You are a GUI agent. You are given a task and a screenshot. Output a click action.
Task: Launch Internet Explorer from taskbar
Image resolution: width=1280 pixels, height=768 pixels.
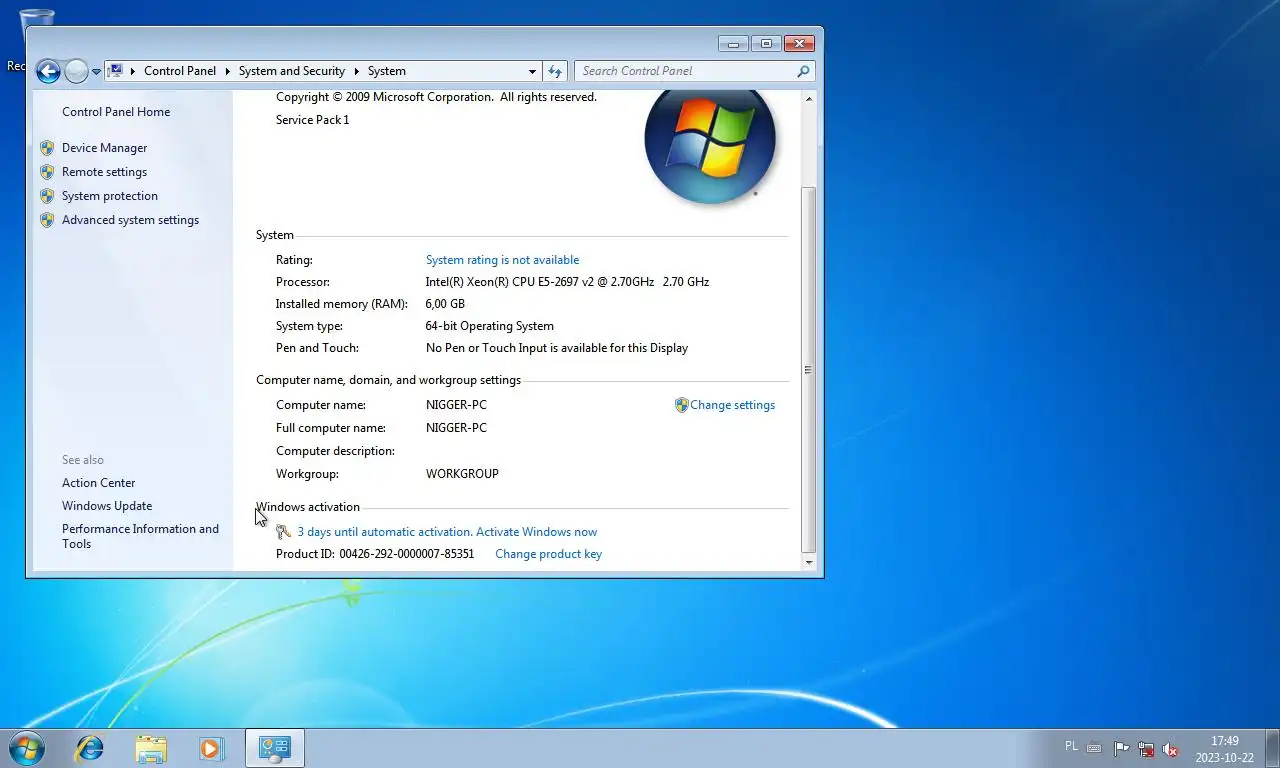90,748
